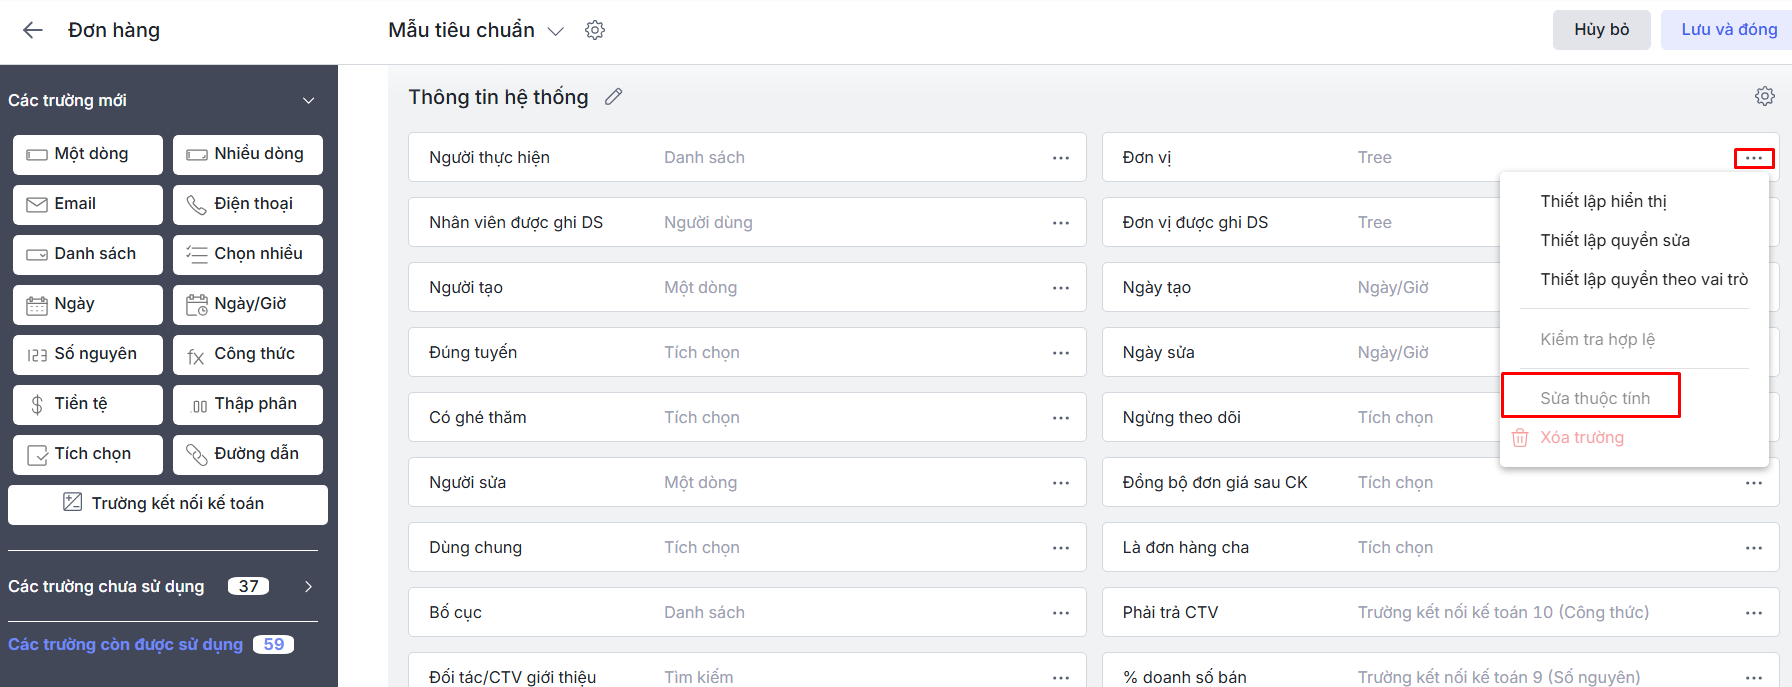Expand Các trường chưa sử dụng list
1792x687 pixels.
click(x=308, y=586)
